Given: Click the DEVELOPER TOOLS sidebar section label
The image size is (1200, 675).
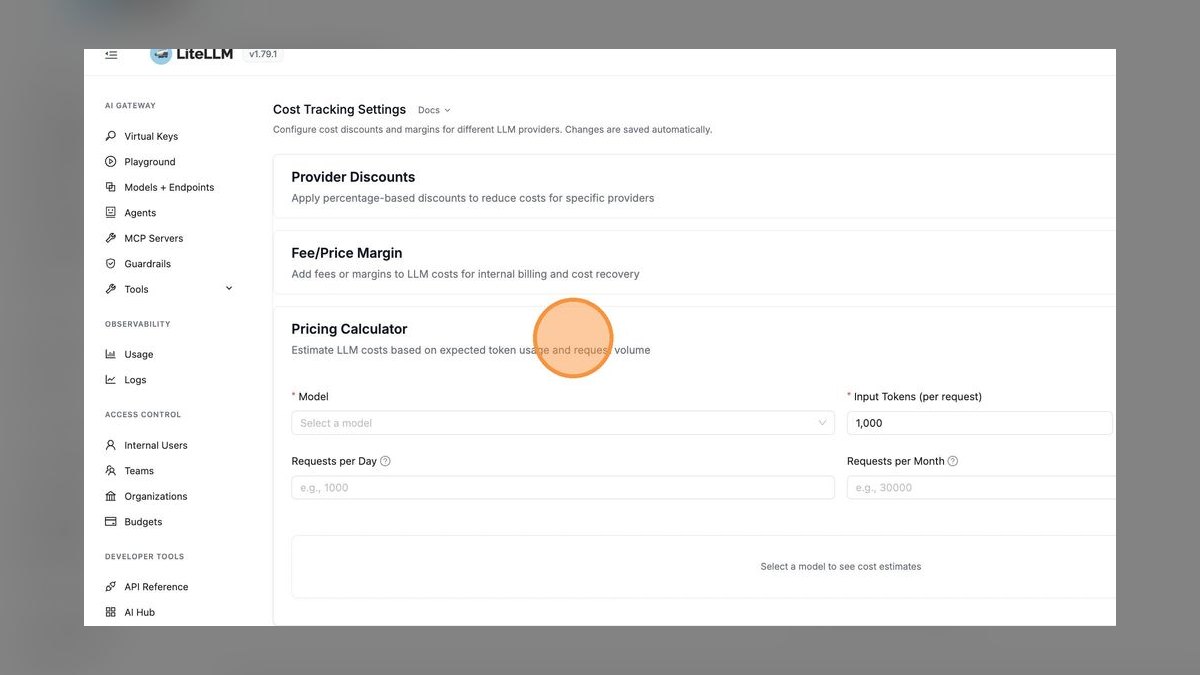Looking at the screenshot, I should coord(145,557).
